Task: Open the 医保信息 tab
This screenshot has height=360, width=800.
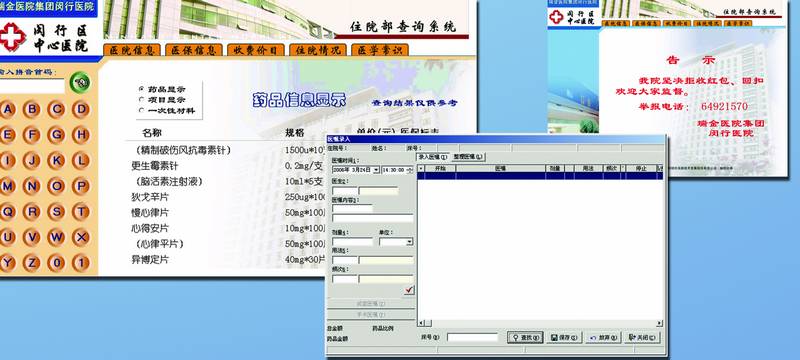Action: tap(194, 50)
